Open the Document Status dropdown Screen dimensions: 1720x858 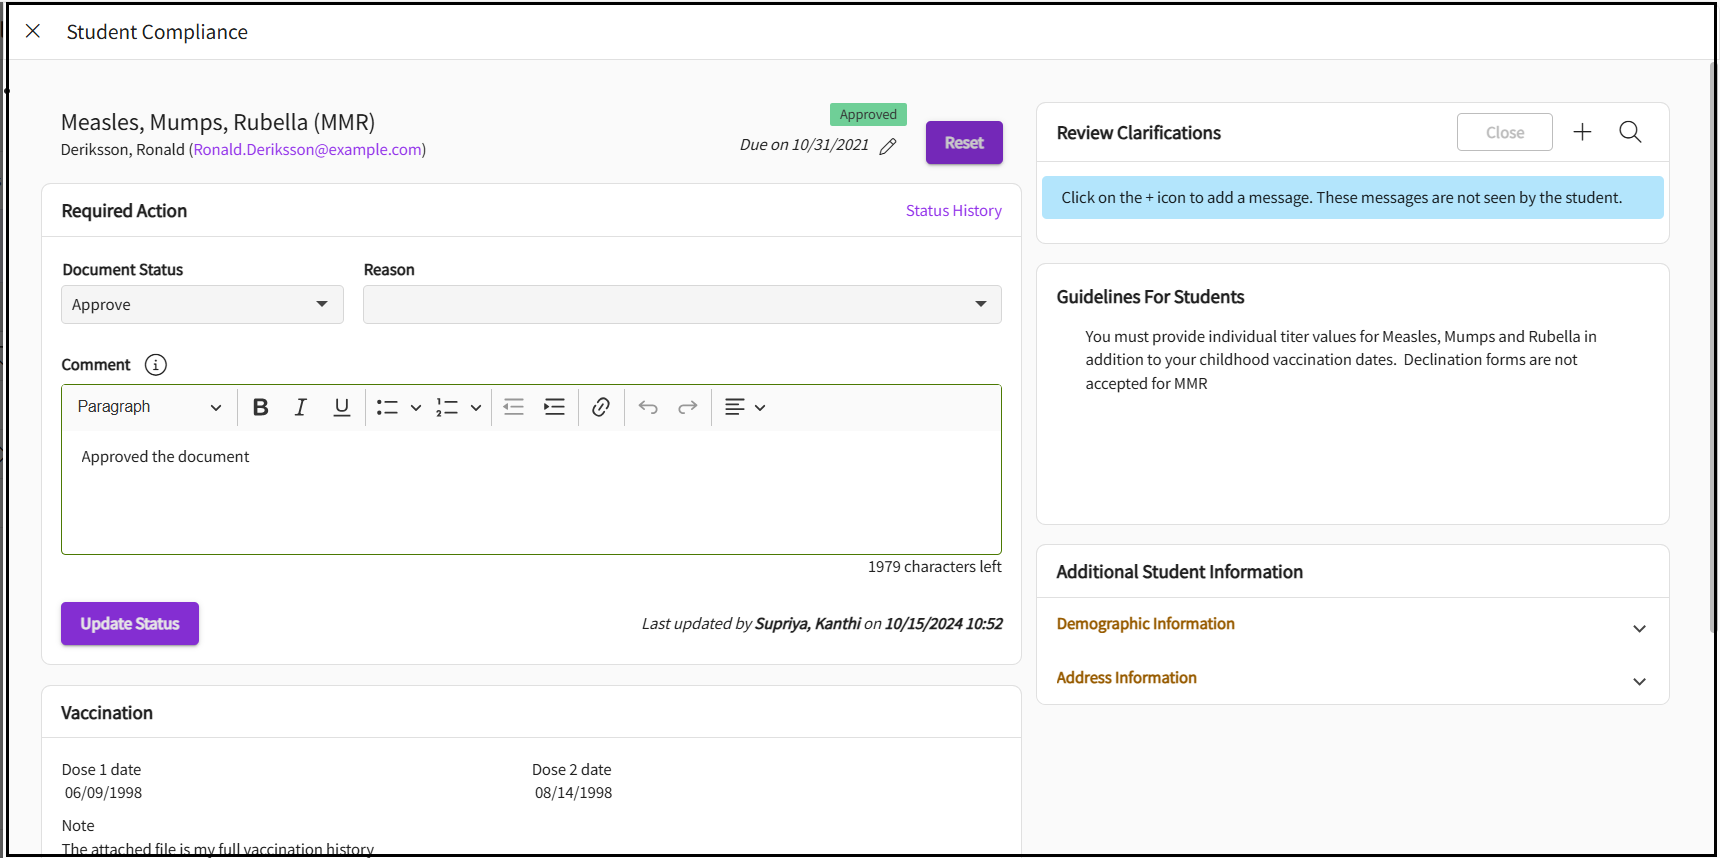[202, 305]
